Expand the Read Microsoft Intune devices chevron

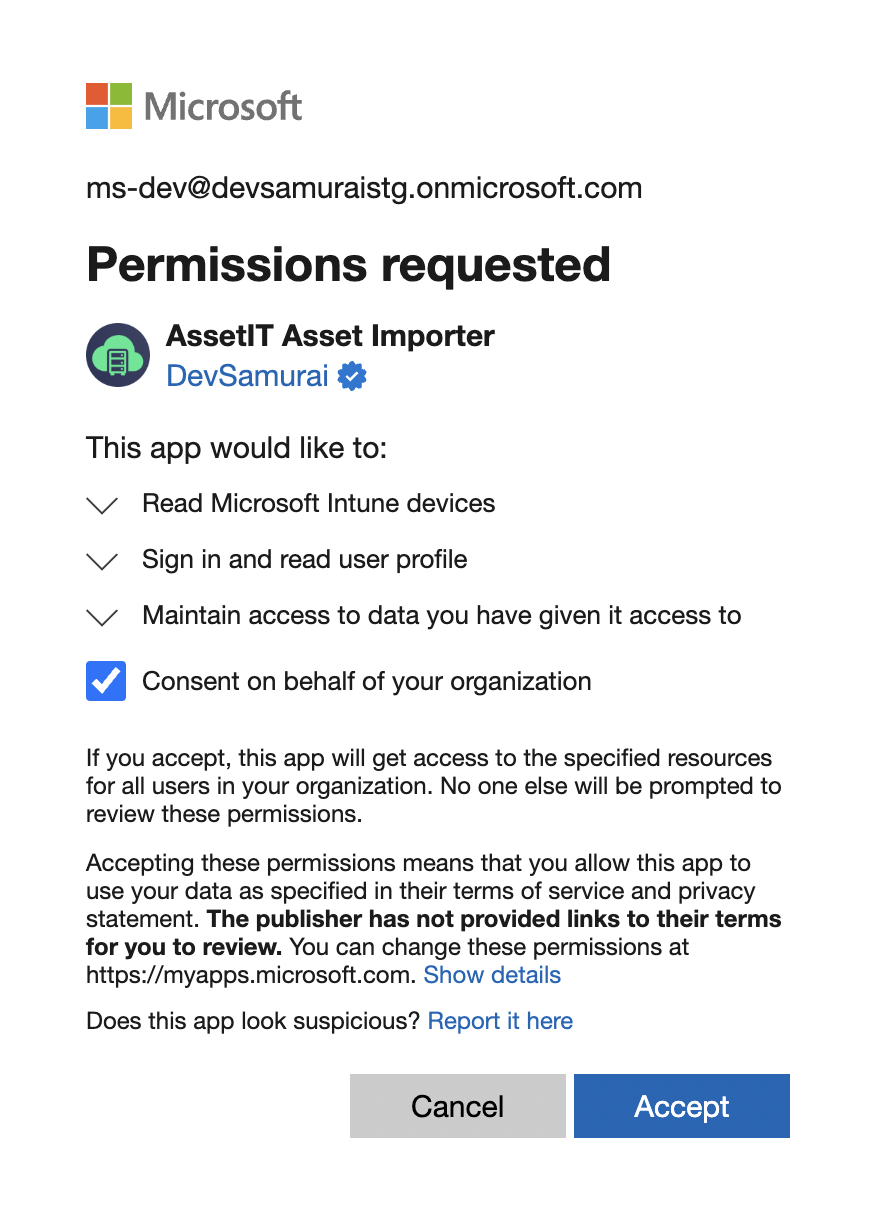coord(103,505)
